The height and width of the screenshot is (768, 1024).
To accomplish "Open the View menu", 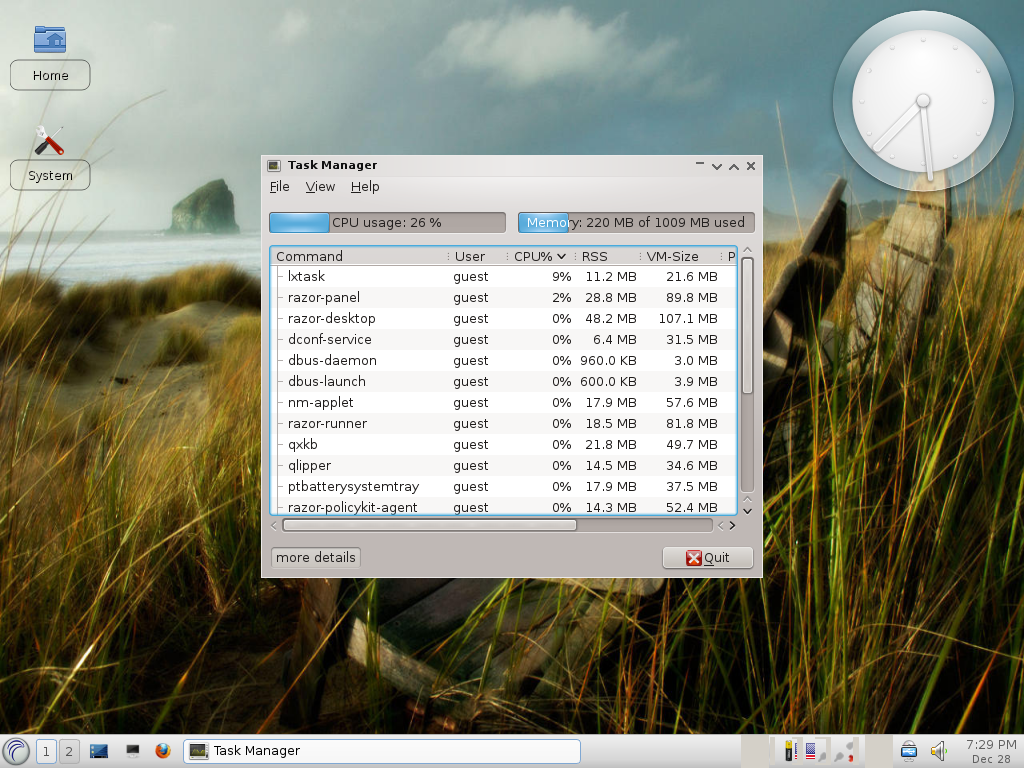I will (x=320, y=187).
